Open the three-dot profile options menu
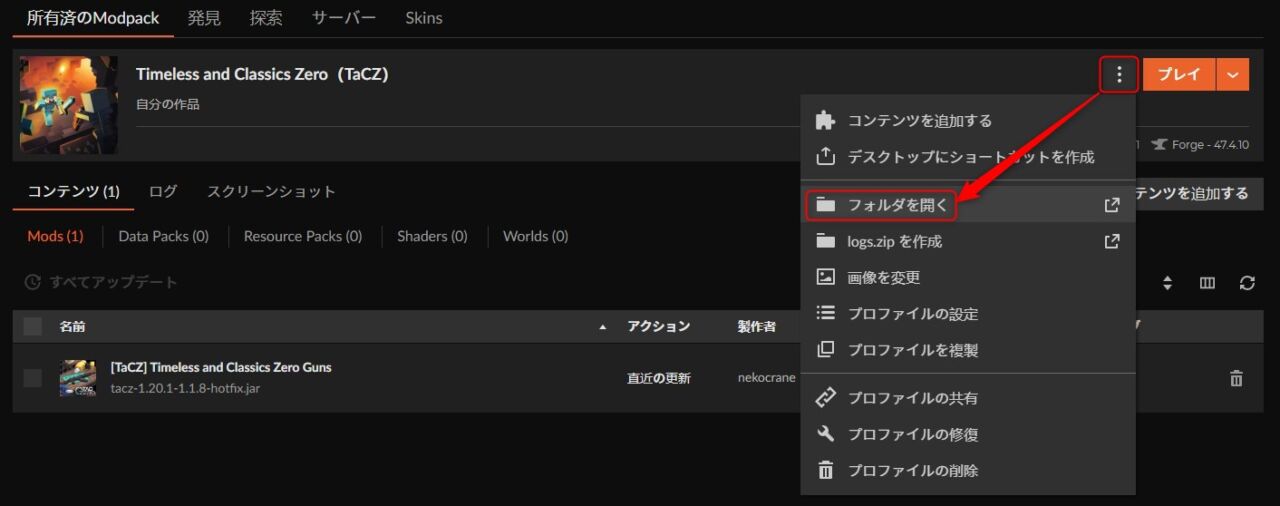This screenshot has width=1280, height=506. pyautogui.click(x=1119, y=75)
